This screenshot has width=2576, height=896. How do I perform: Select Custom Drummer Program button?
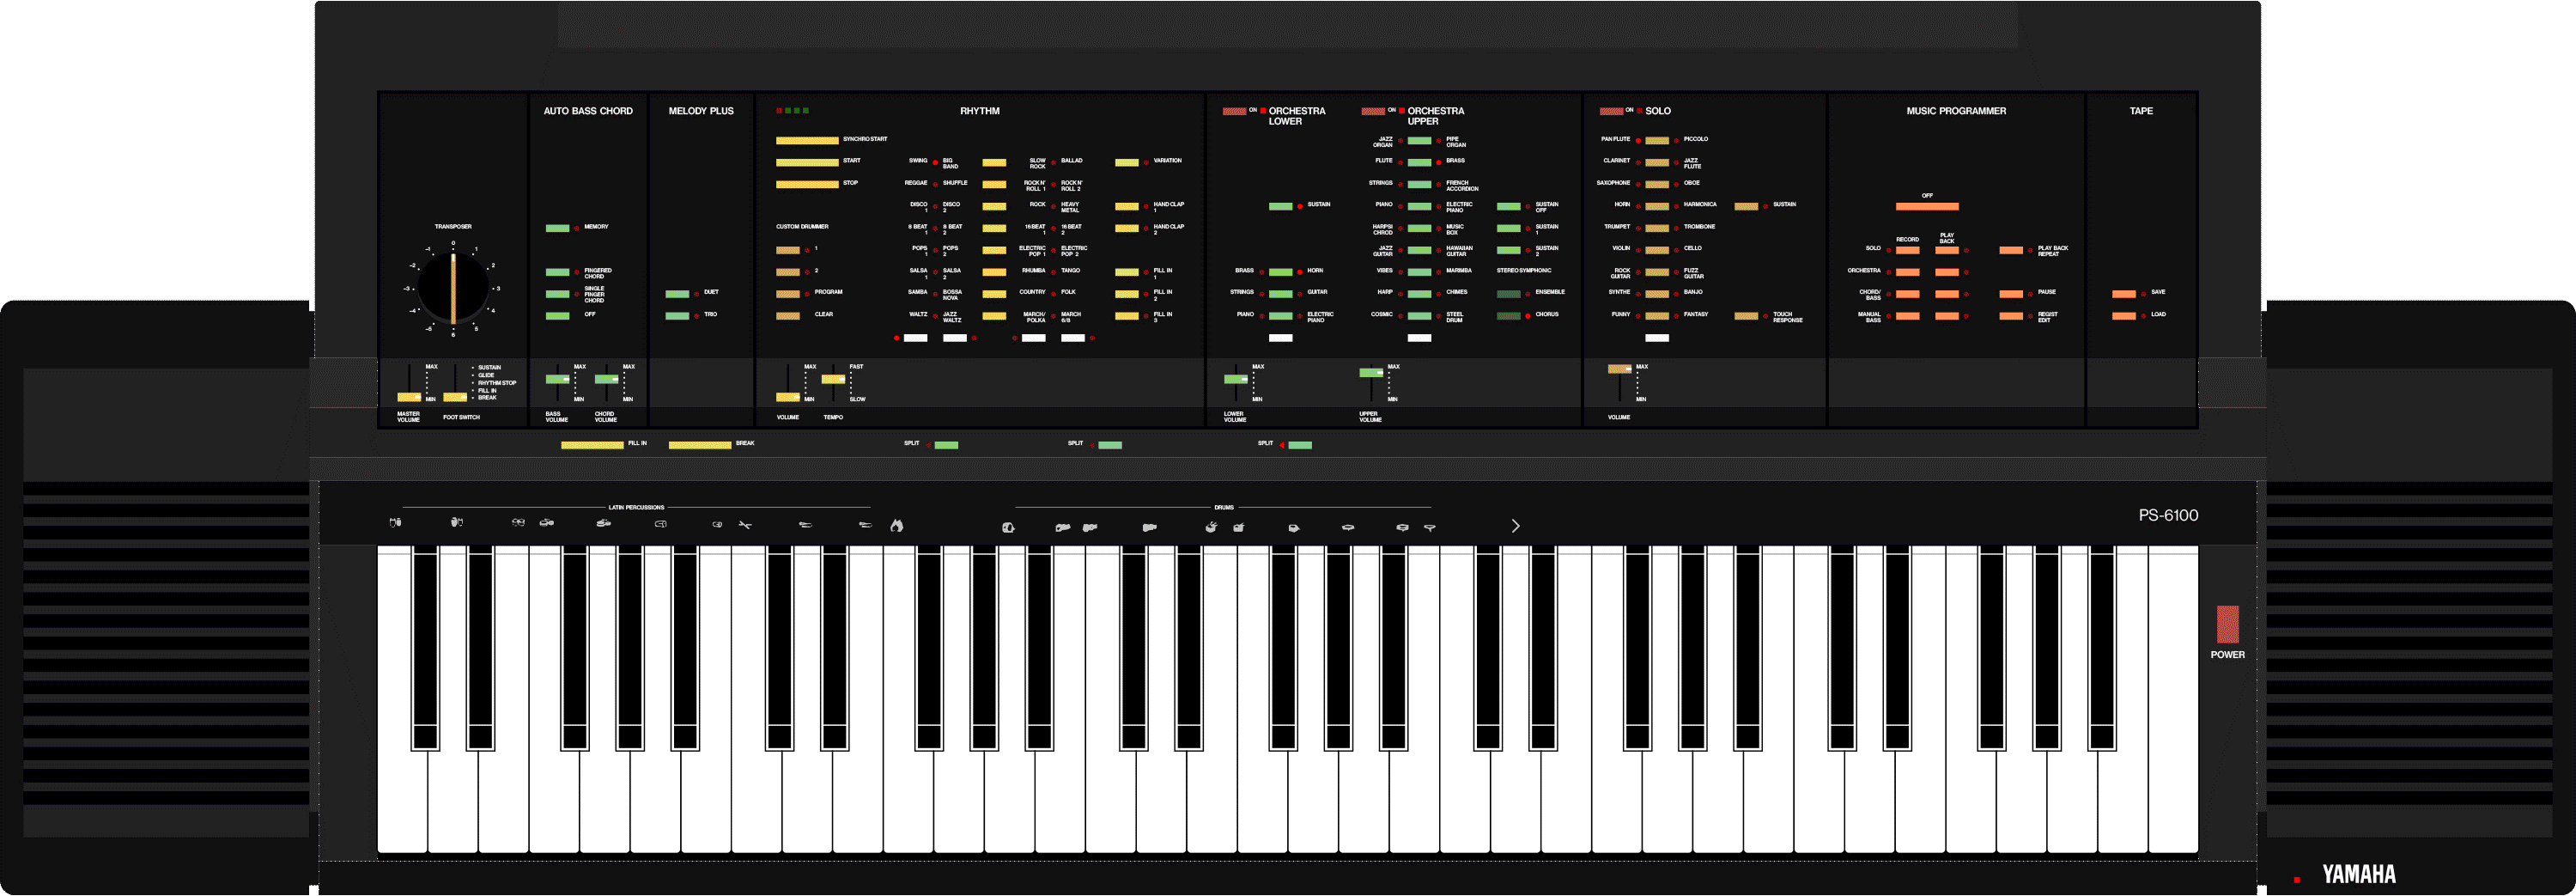(788, 294)
